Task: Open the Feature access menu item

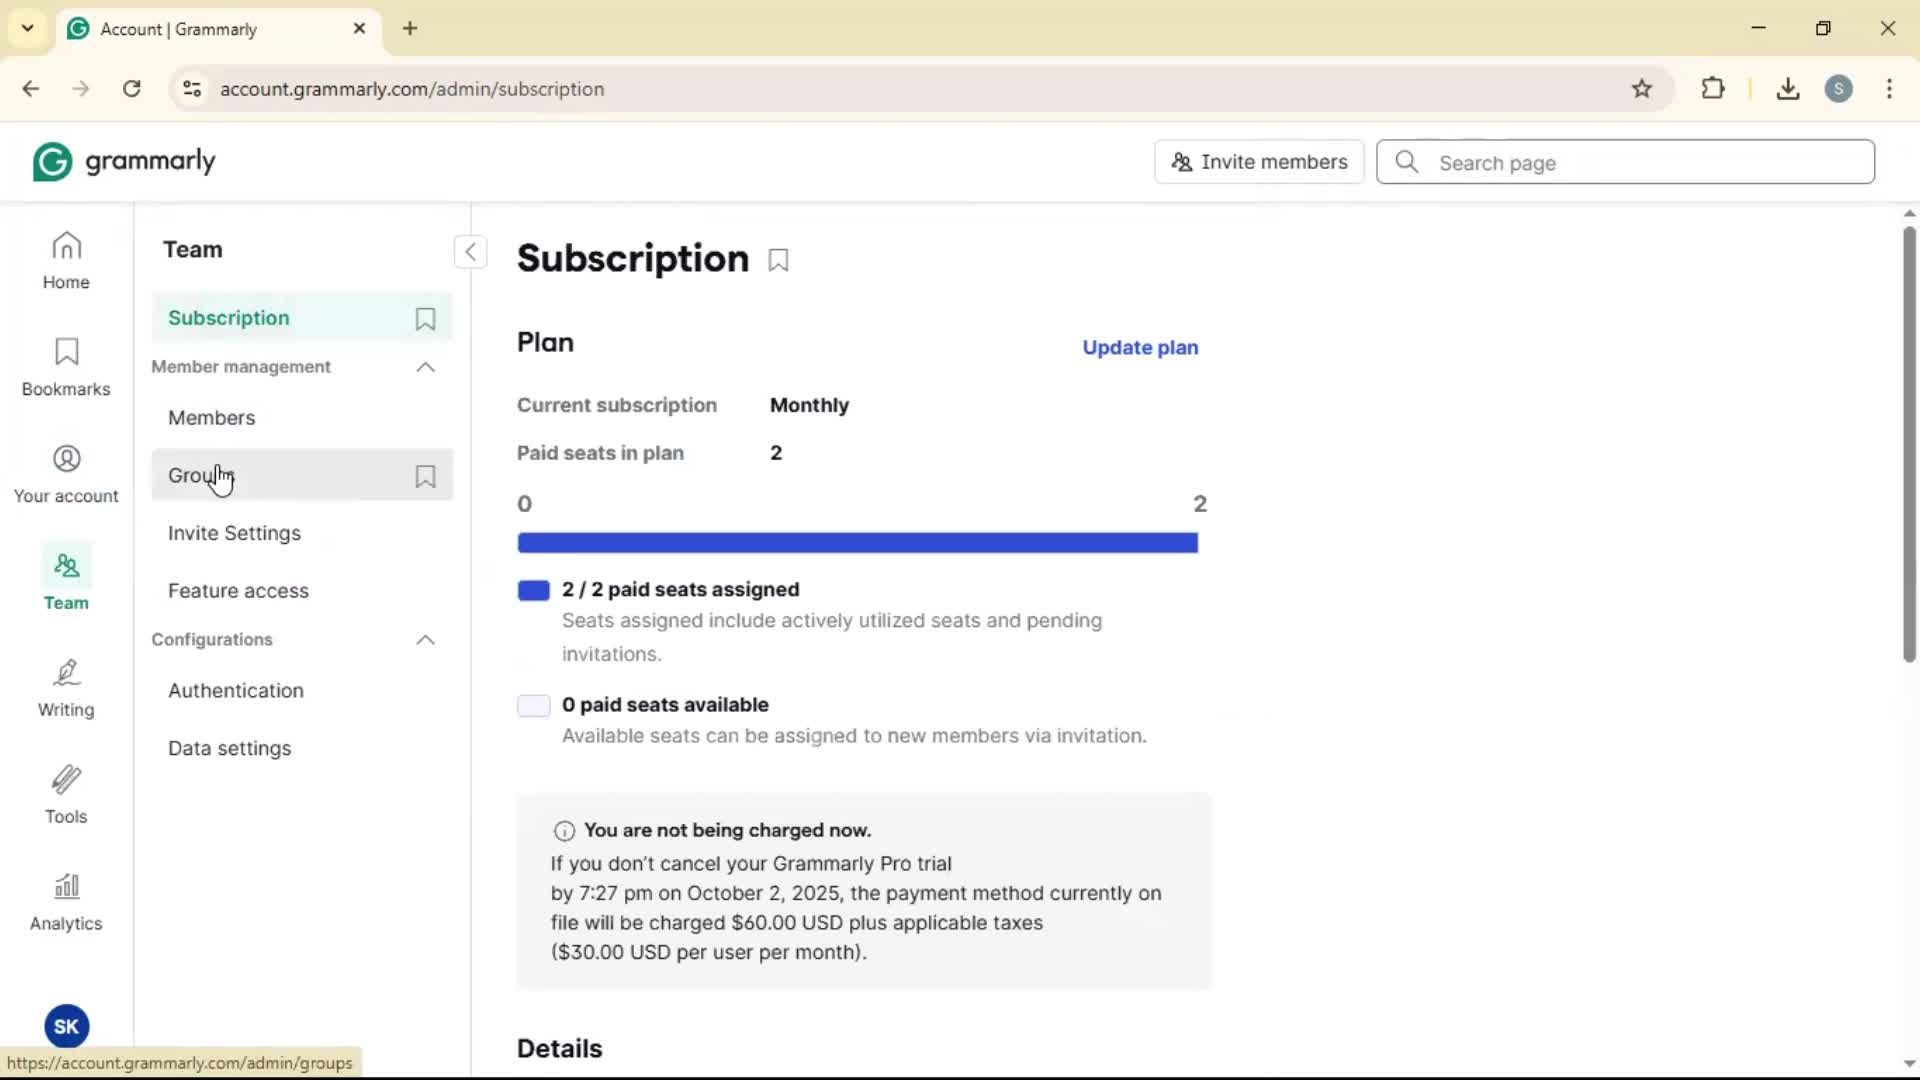Action: coord(238,591)
